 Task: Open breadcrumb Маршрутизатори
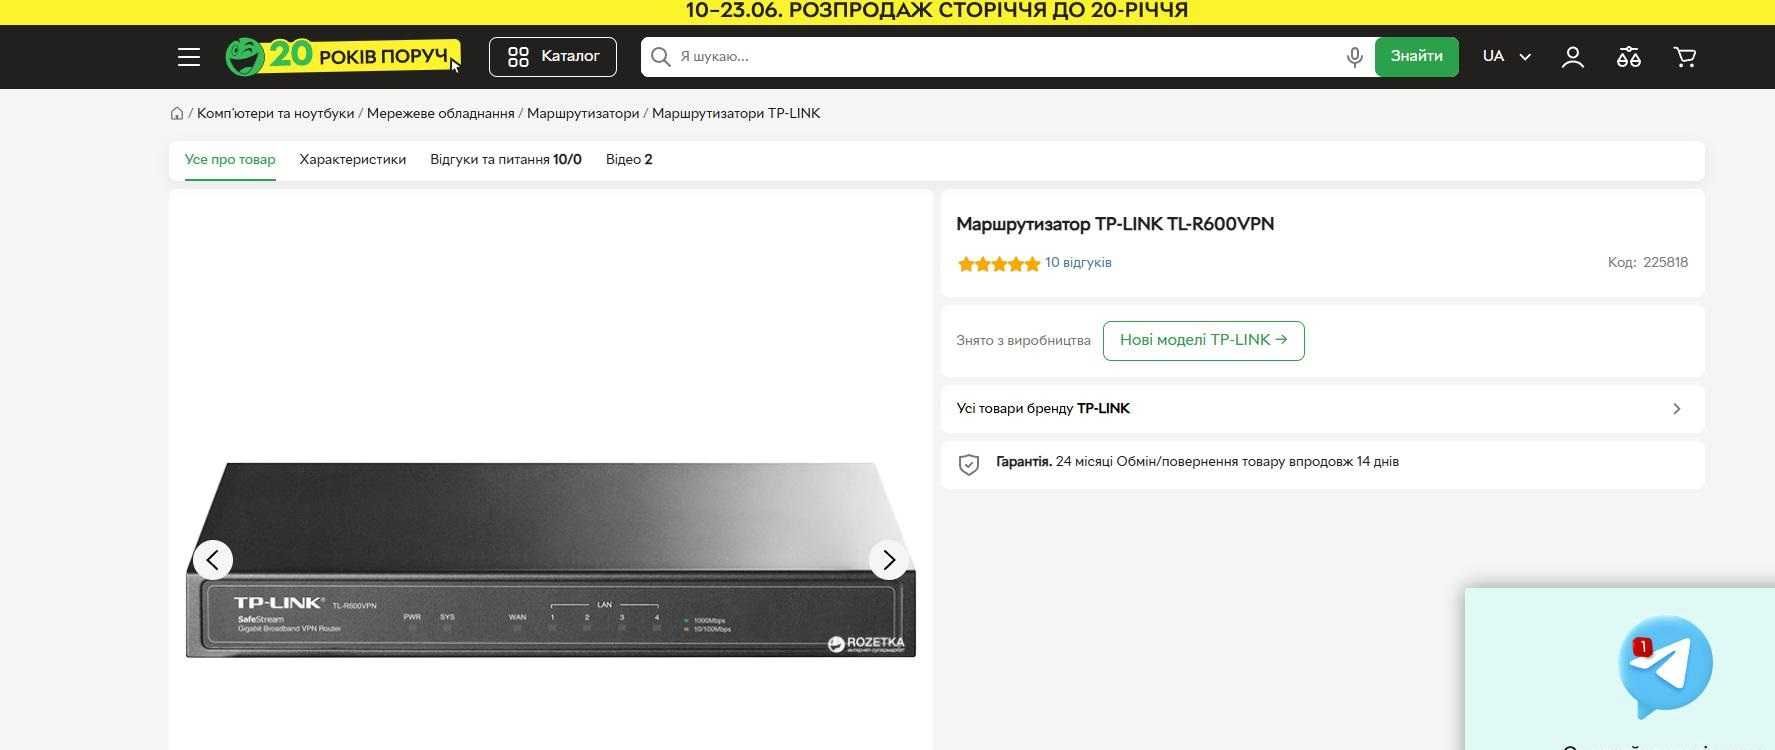[583, 113]
